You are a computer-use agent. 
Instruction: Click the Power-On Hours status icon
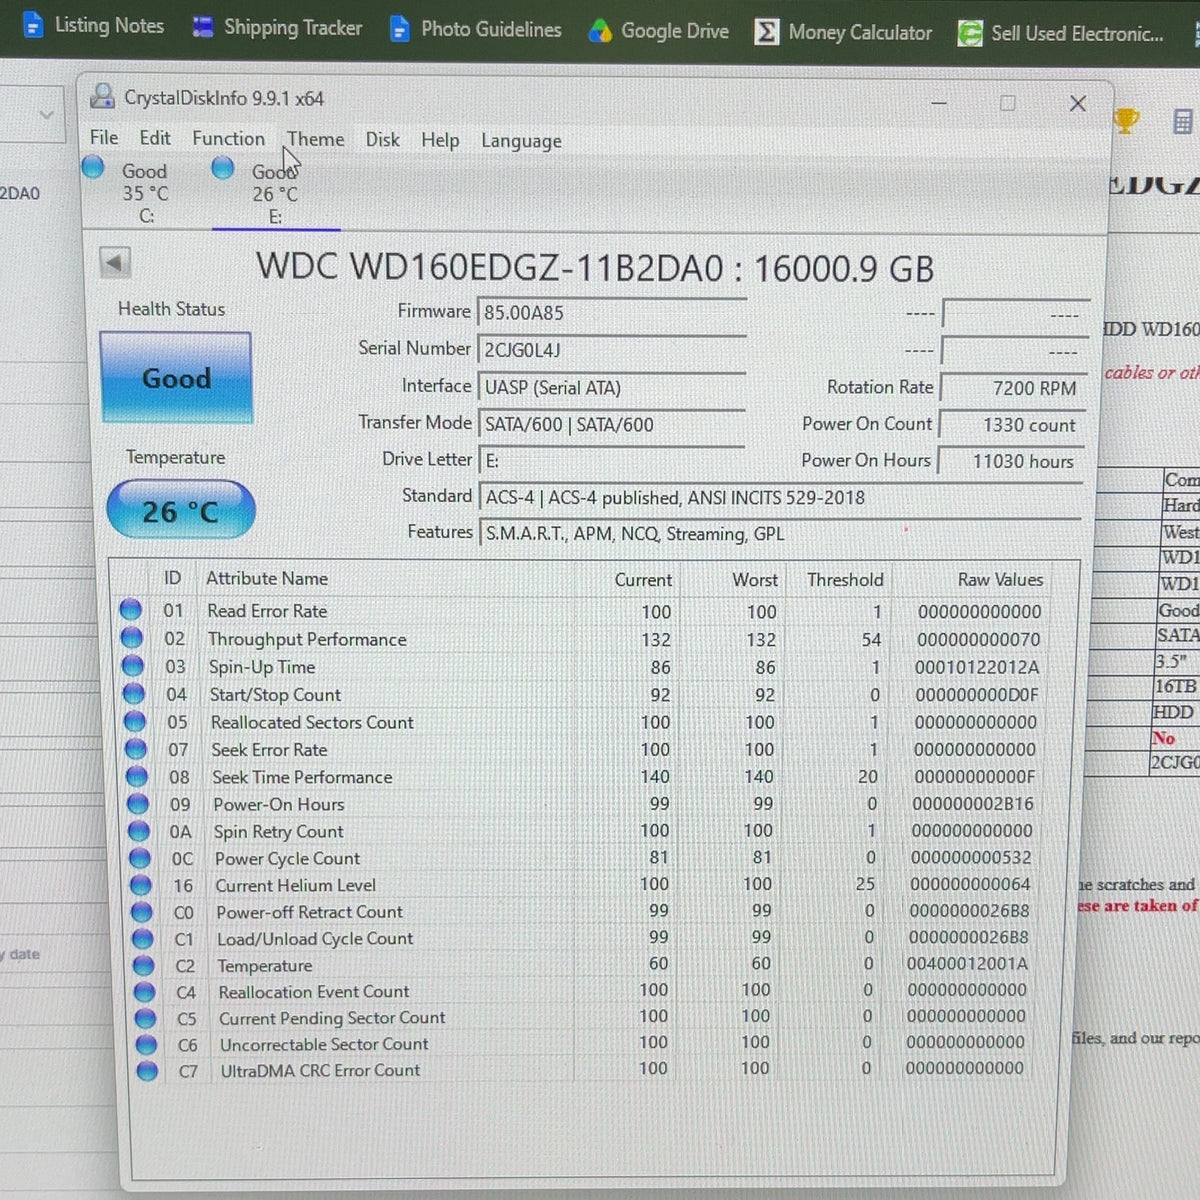(x=137, y=803)
